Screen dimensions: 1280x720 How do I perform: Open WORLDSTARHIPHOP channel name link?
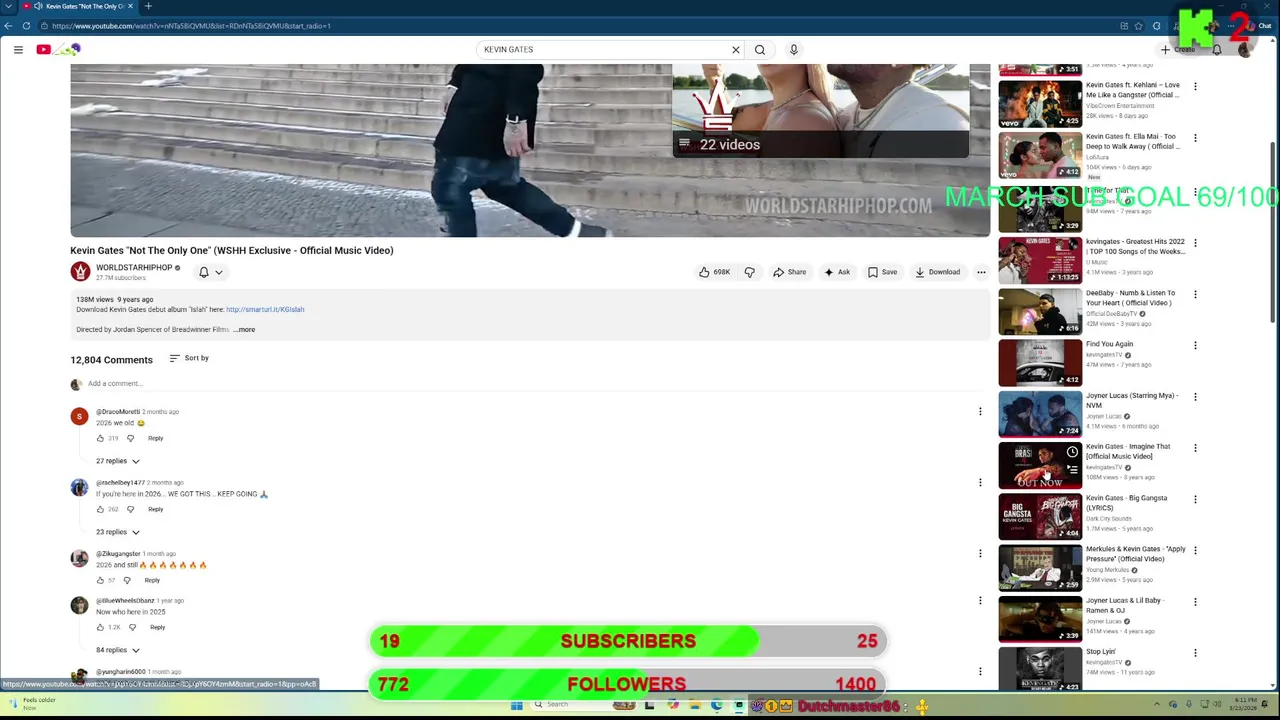(134, 268)
